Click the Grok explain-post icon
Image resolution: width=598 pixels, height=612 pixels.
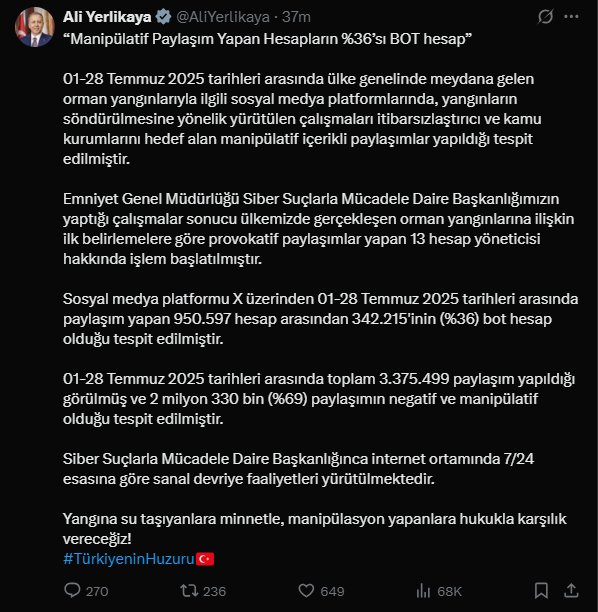[545, 17]
